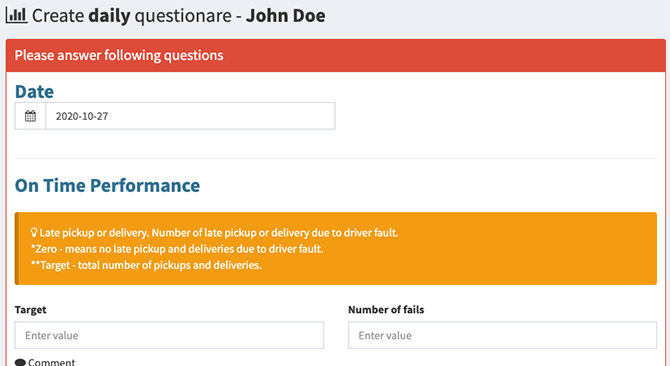Click the 'Create daily questionare' title text

(132, 16)
